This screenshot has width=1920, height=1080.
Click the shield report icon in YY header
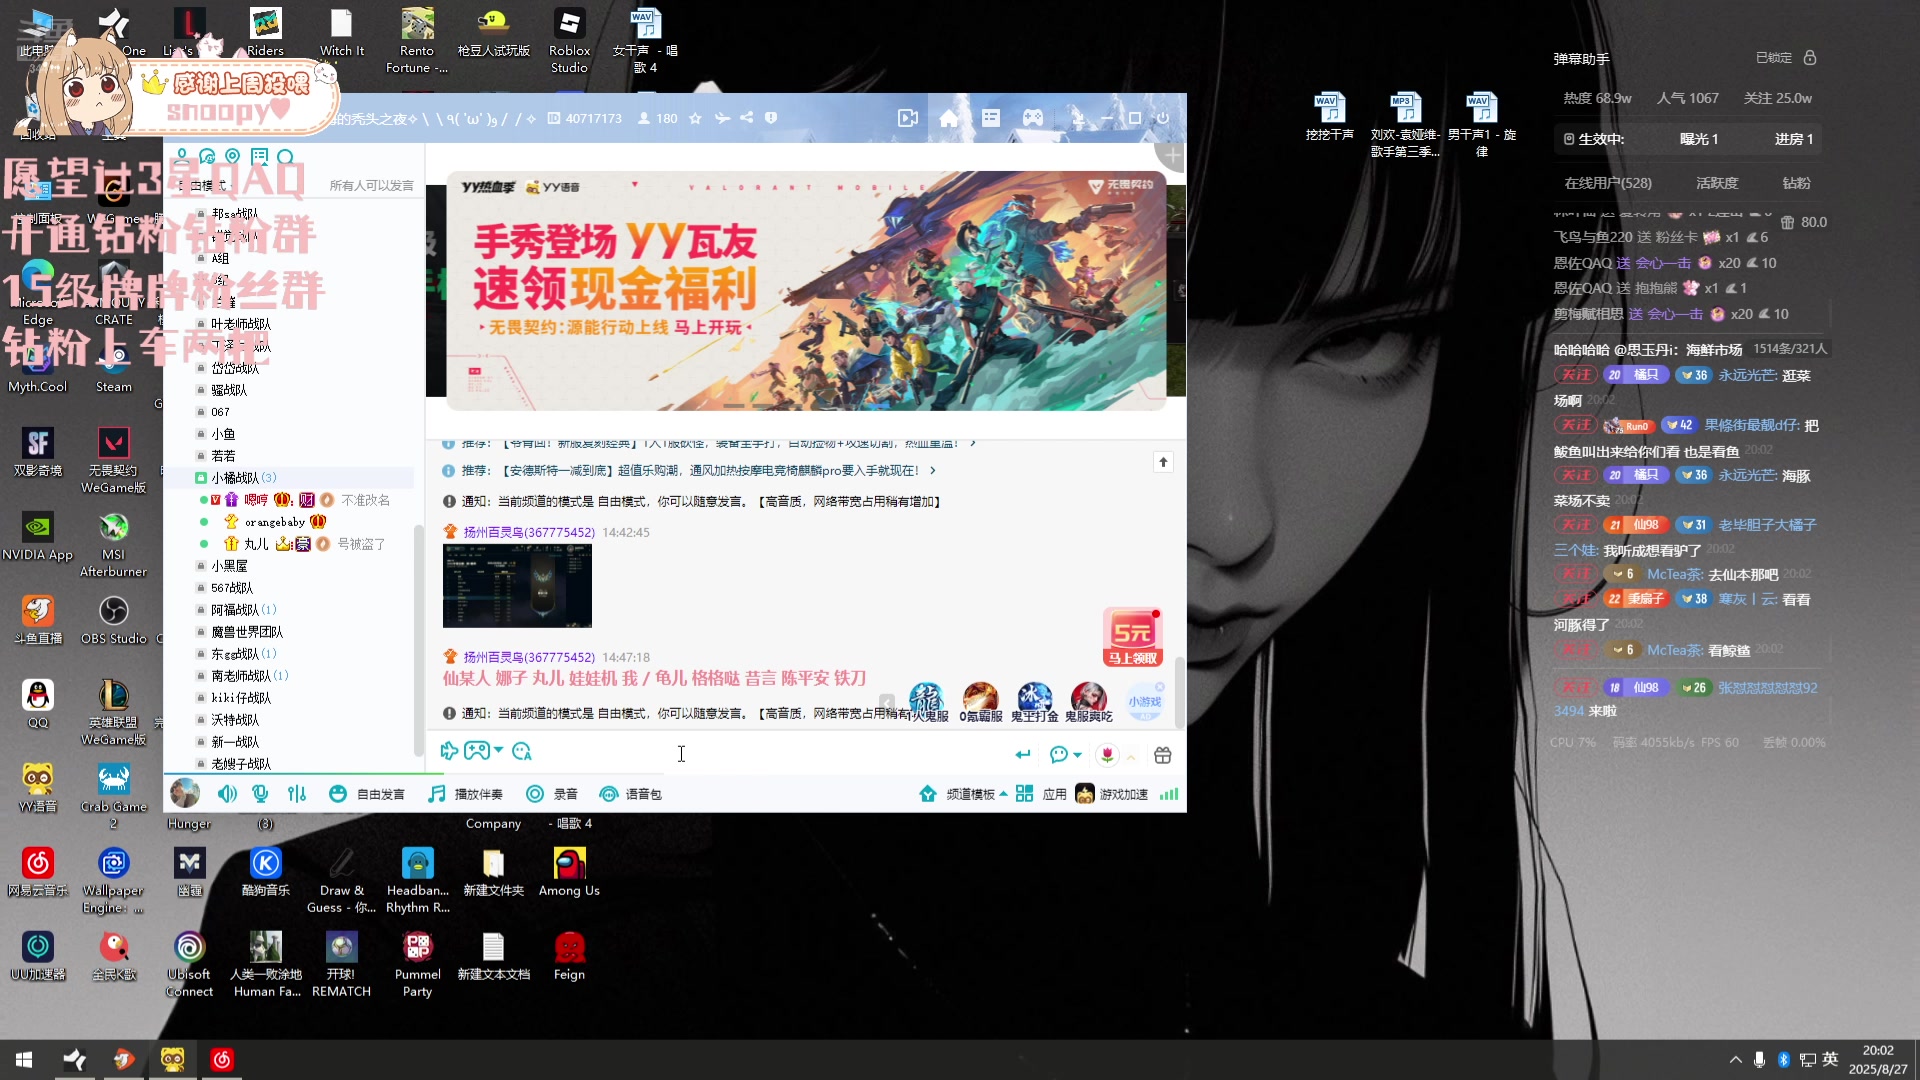point(771,118)
